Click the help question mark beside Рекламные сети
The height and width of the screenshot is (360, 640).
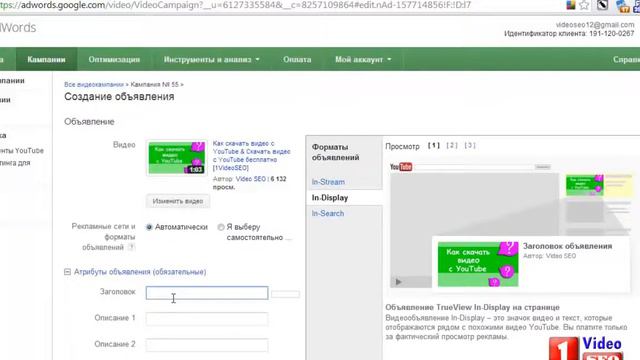[x=131, y=247]
